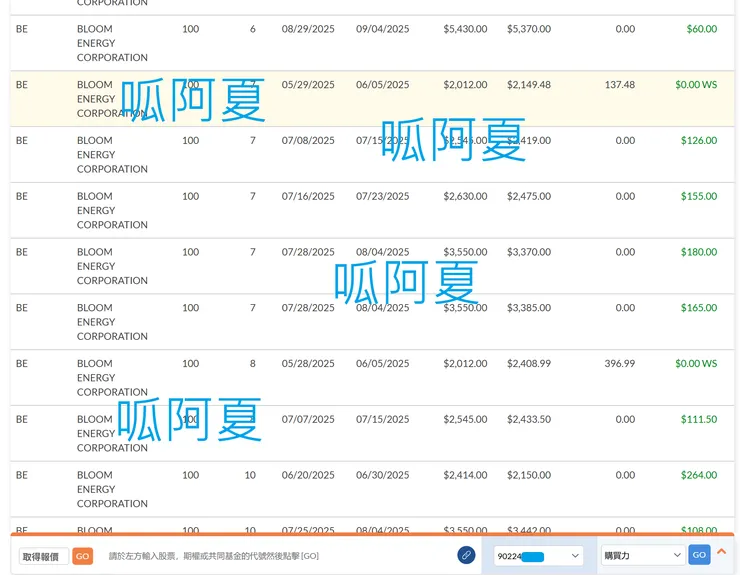Click BLOOM ENERGY CORPORATION in the $155.00 row

pyautogui.click(x=112, y=210)
